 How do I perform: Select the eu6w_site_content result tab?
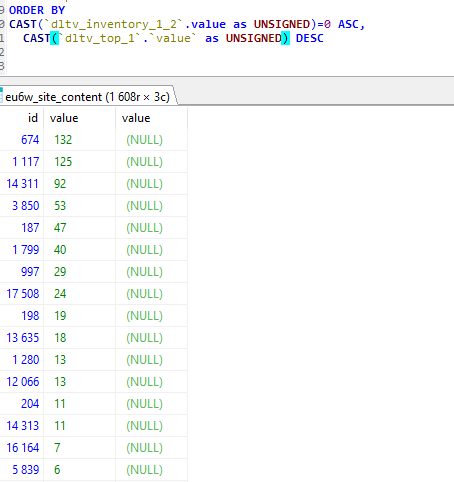[x=87, y=97]
